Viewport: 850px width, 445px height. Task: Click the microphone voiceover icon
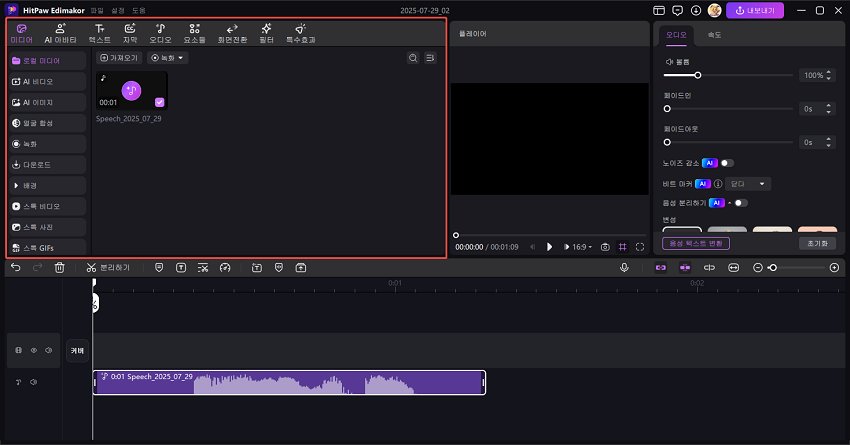pos(624,267)
